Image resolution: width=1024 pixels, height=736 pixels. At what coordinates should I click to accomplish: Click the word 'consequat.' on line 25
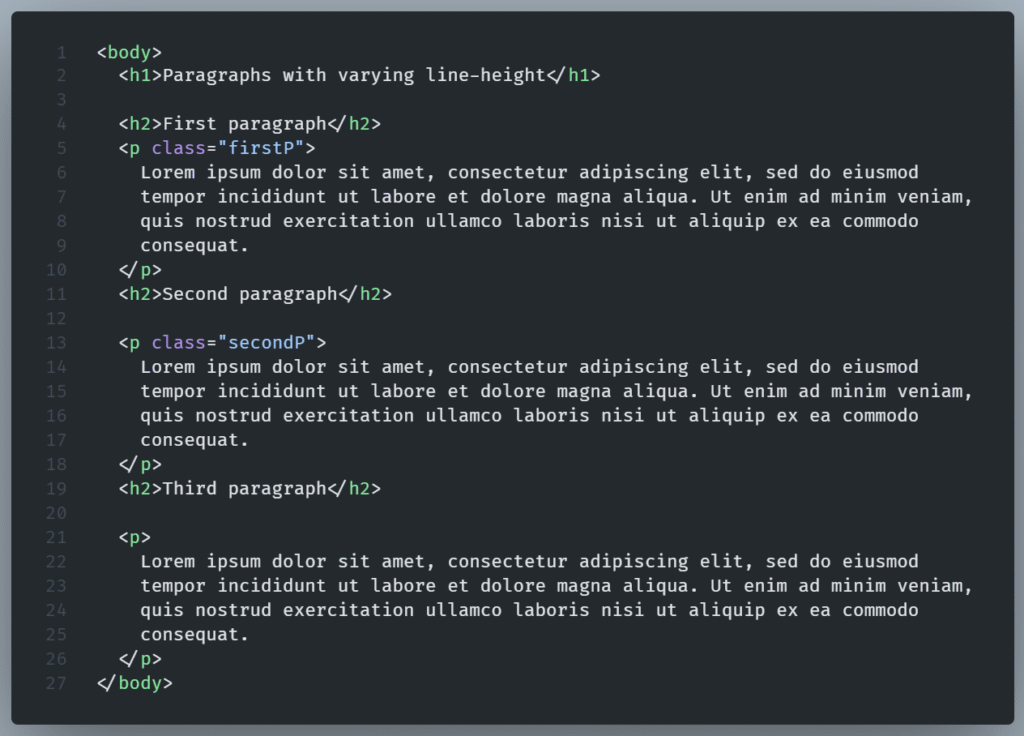pos(194,635)
